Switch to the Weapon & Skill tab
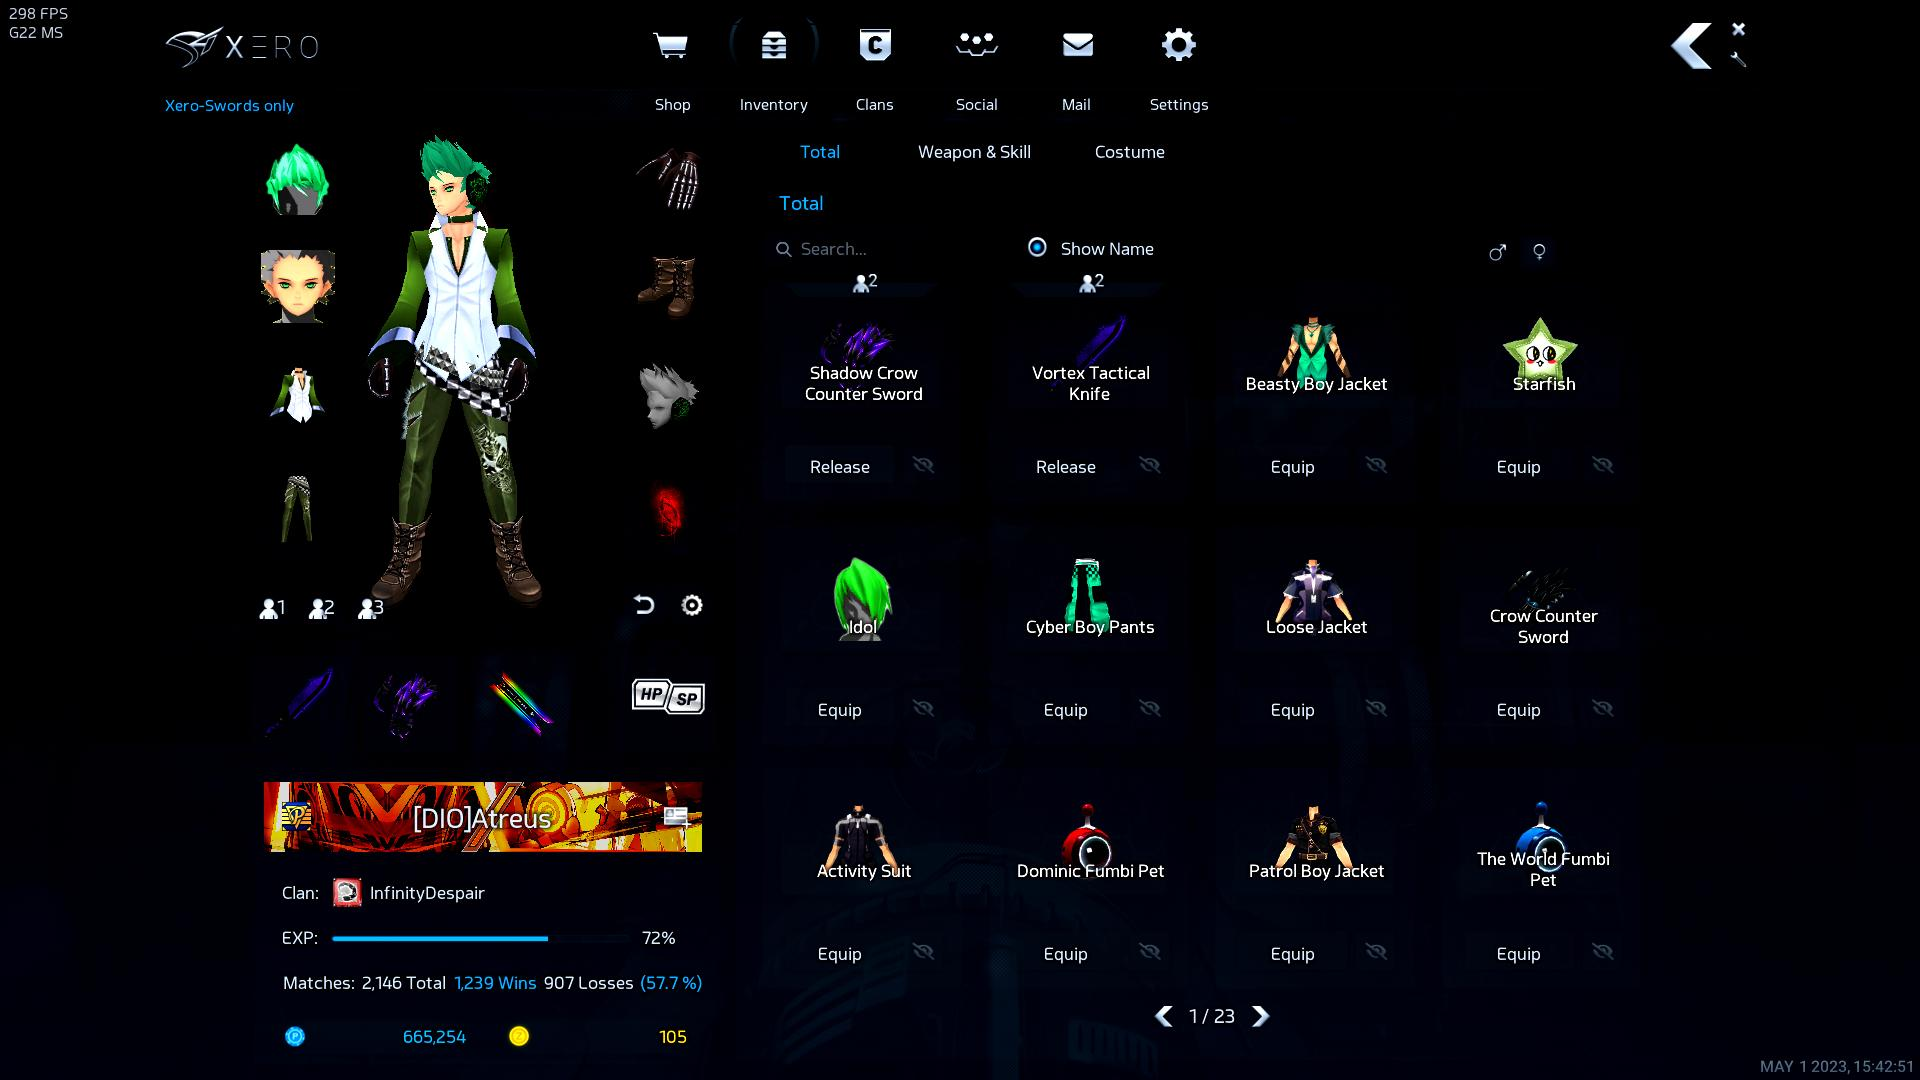The width and height of the screenshot is (1920, 1080). coord(974,152)
